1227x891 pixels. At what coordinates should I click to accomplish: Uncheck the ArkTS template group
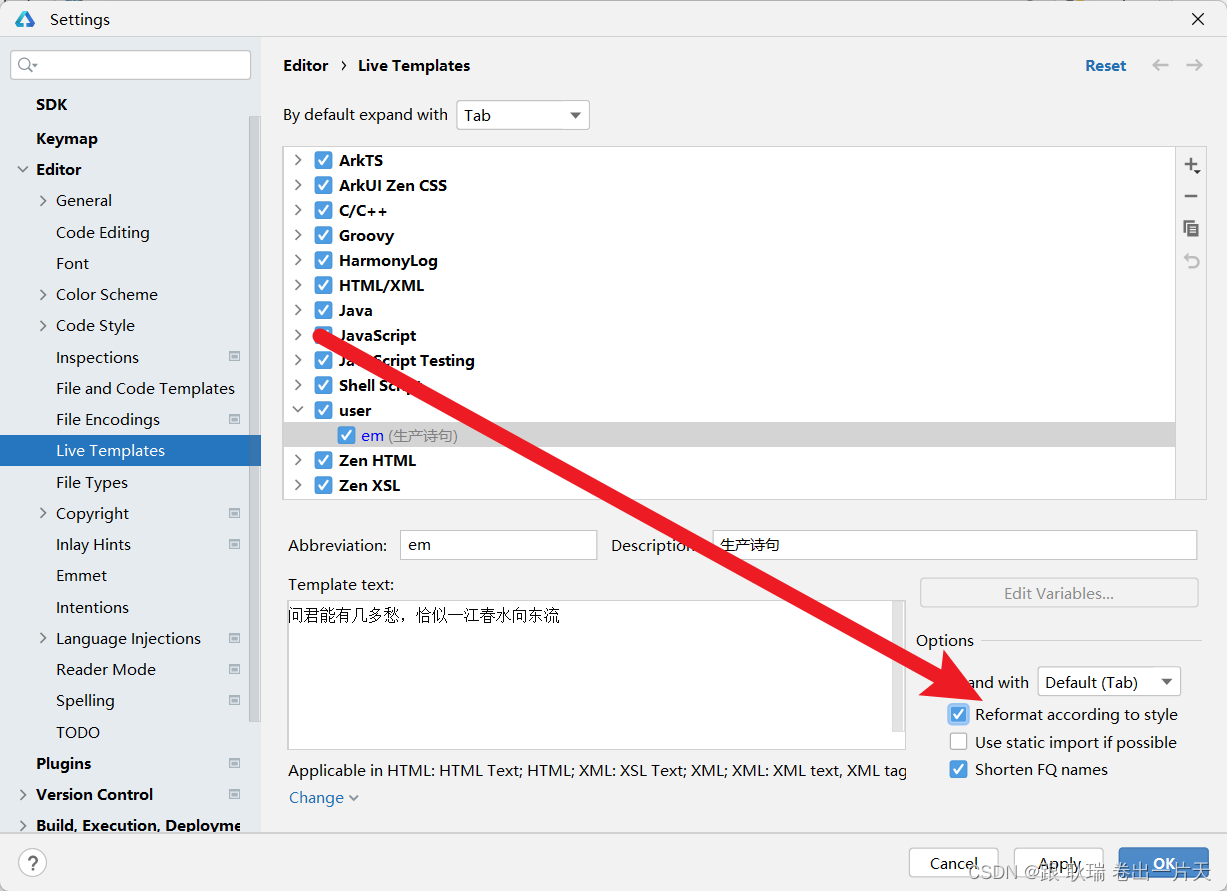pyautogui.click(x=323, y=160)
